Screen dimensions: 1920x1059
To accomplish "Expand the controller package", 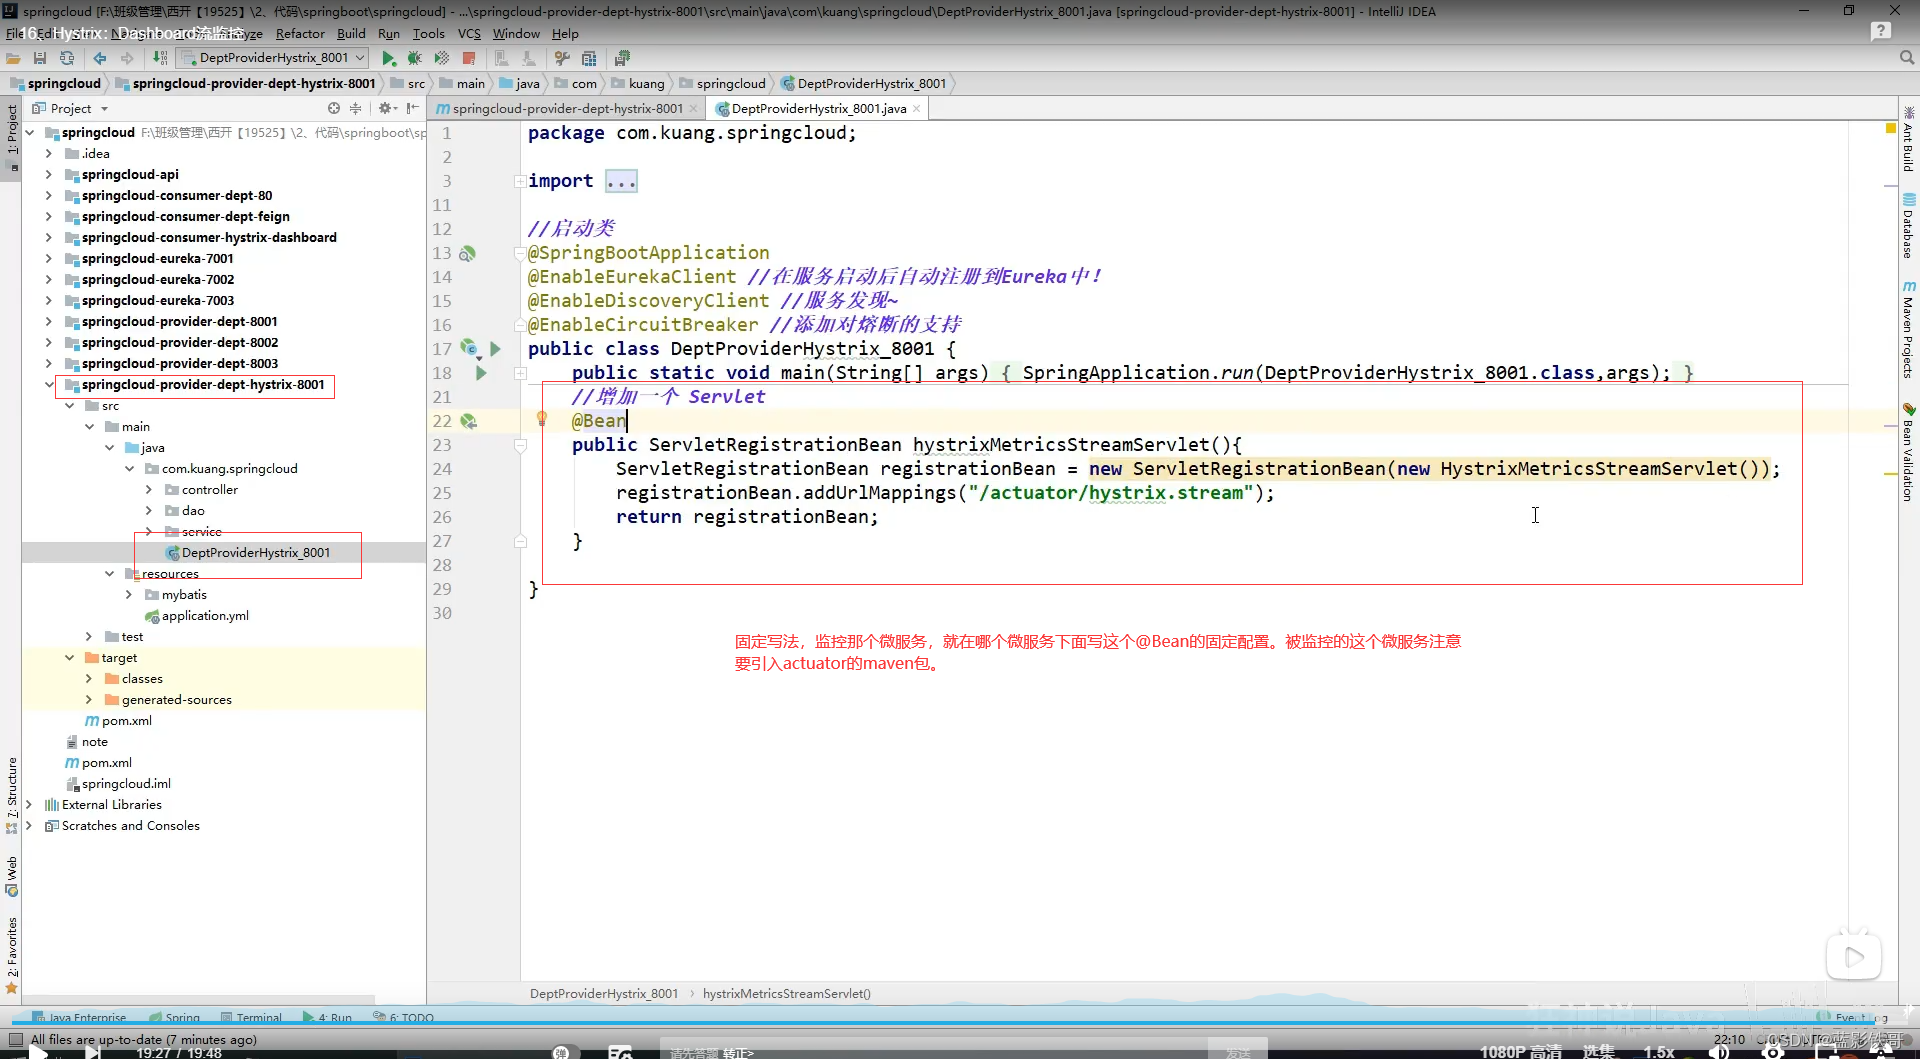I will (149, 490).
